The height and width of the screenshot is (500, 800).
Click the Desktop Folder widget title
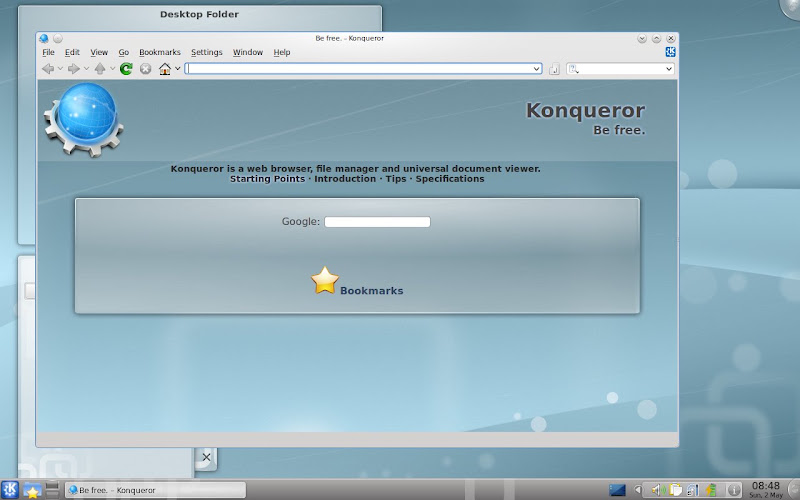point(199,14)
